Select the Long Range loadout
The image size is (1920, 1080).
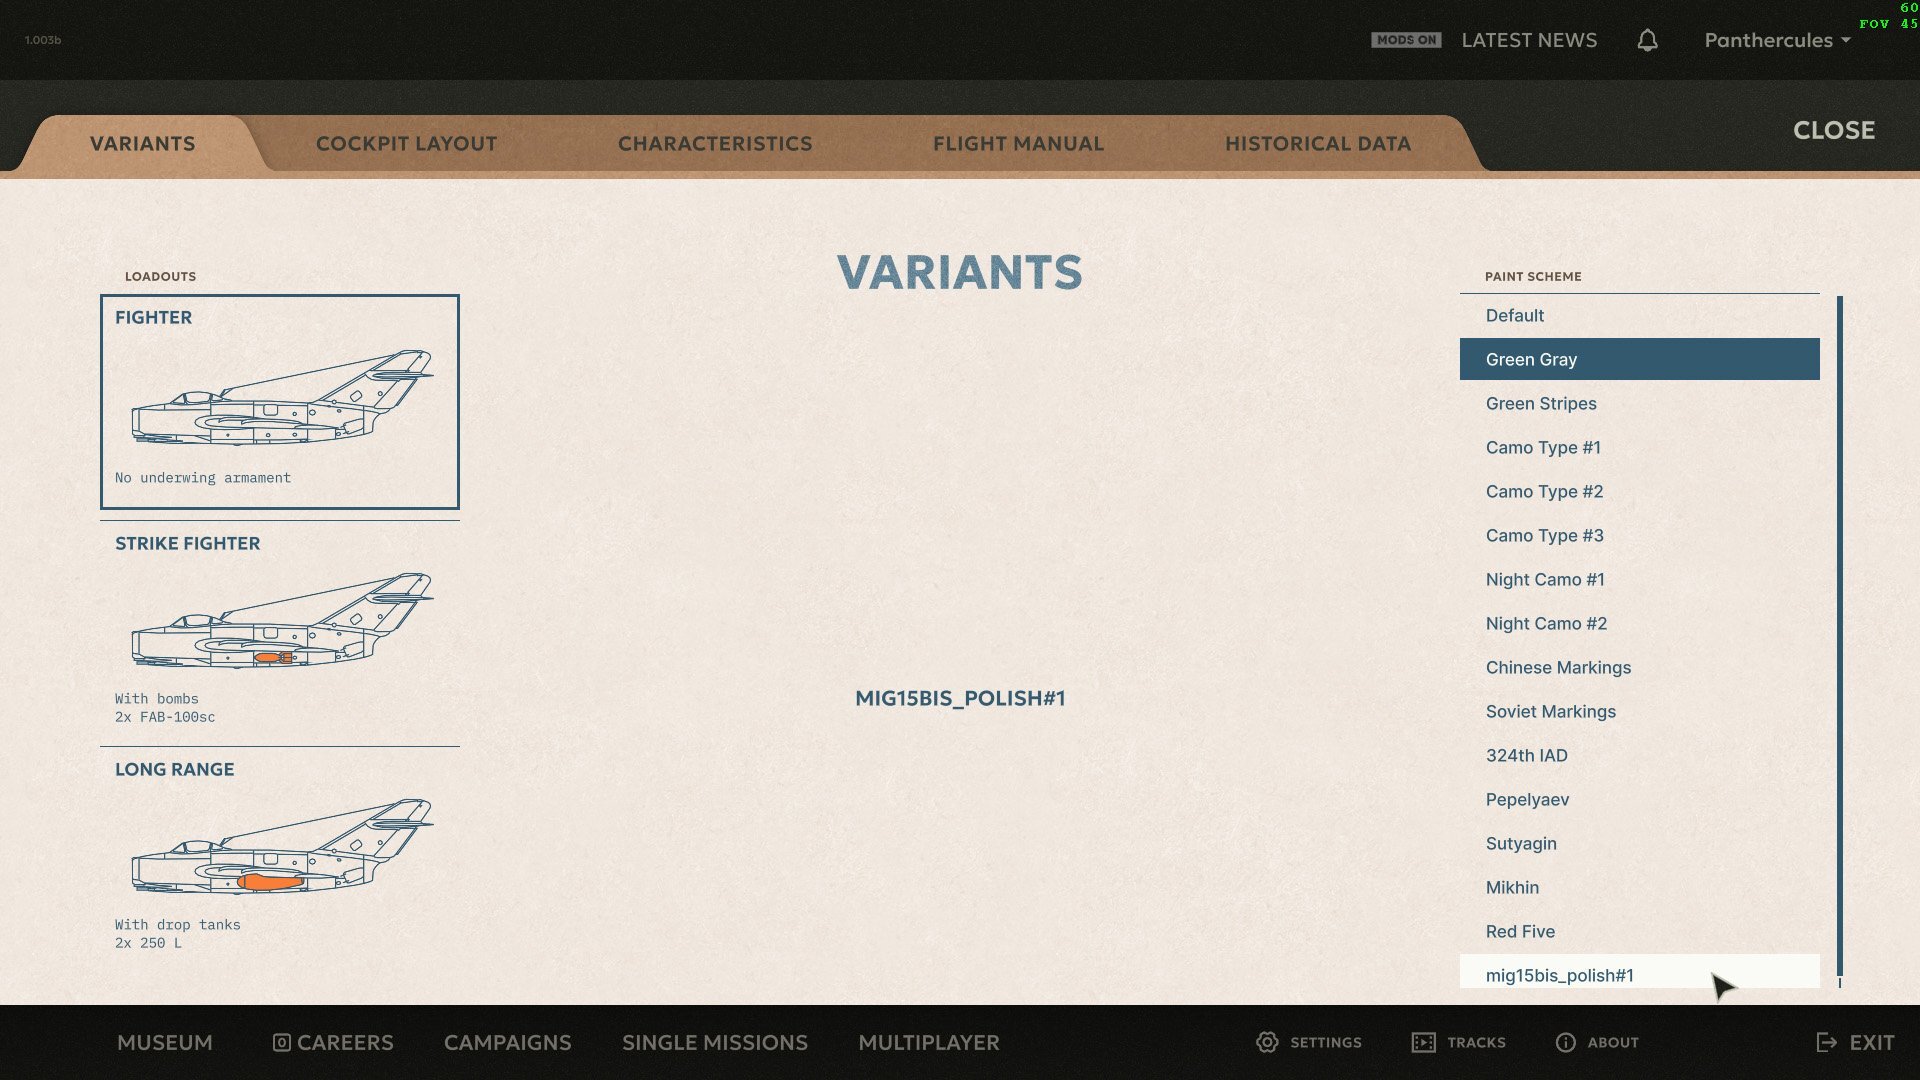pos(280,858)
